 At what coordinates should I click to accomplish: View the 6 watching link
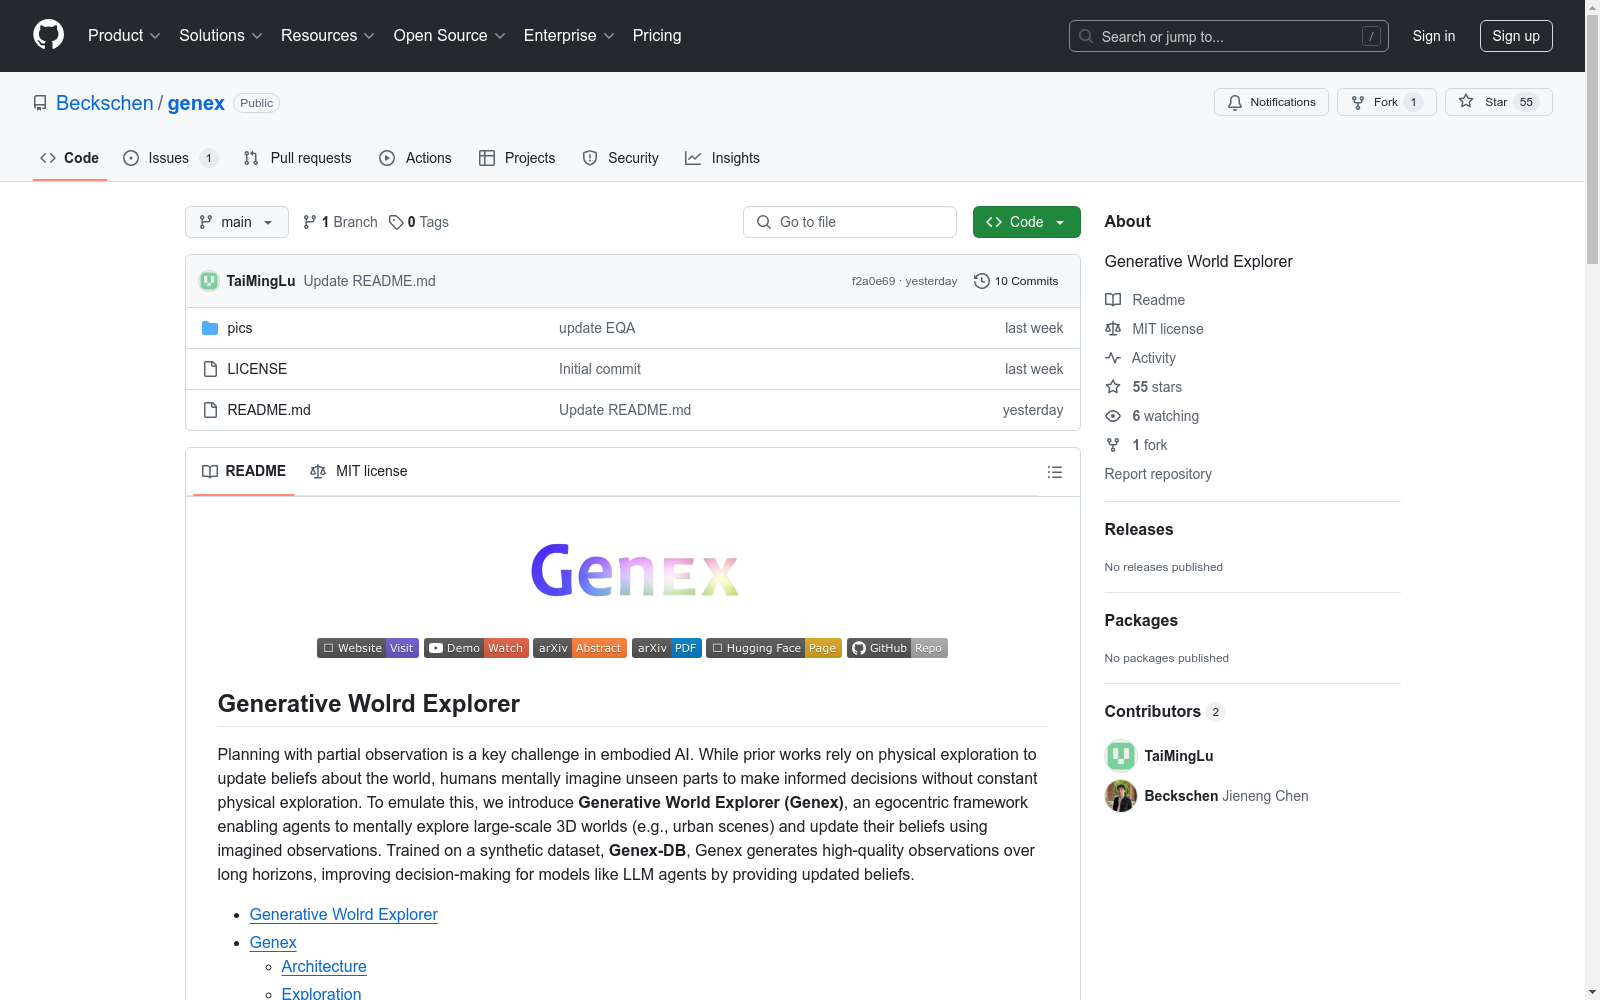(1152, 416)
